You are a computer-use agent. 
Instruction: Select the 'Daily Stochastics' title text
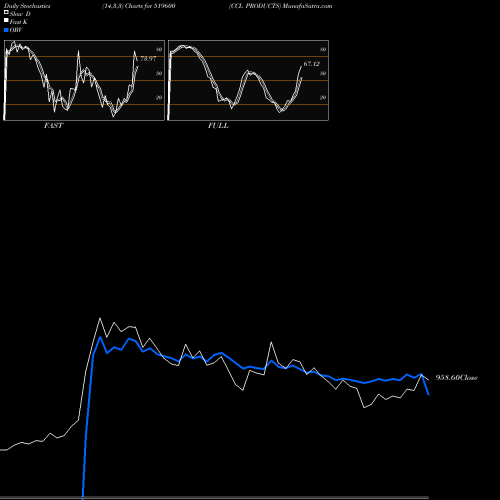coord(27,6)
